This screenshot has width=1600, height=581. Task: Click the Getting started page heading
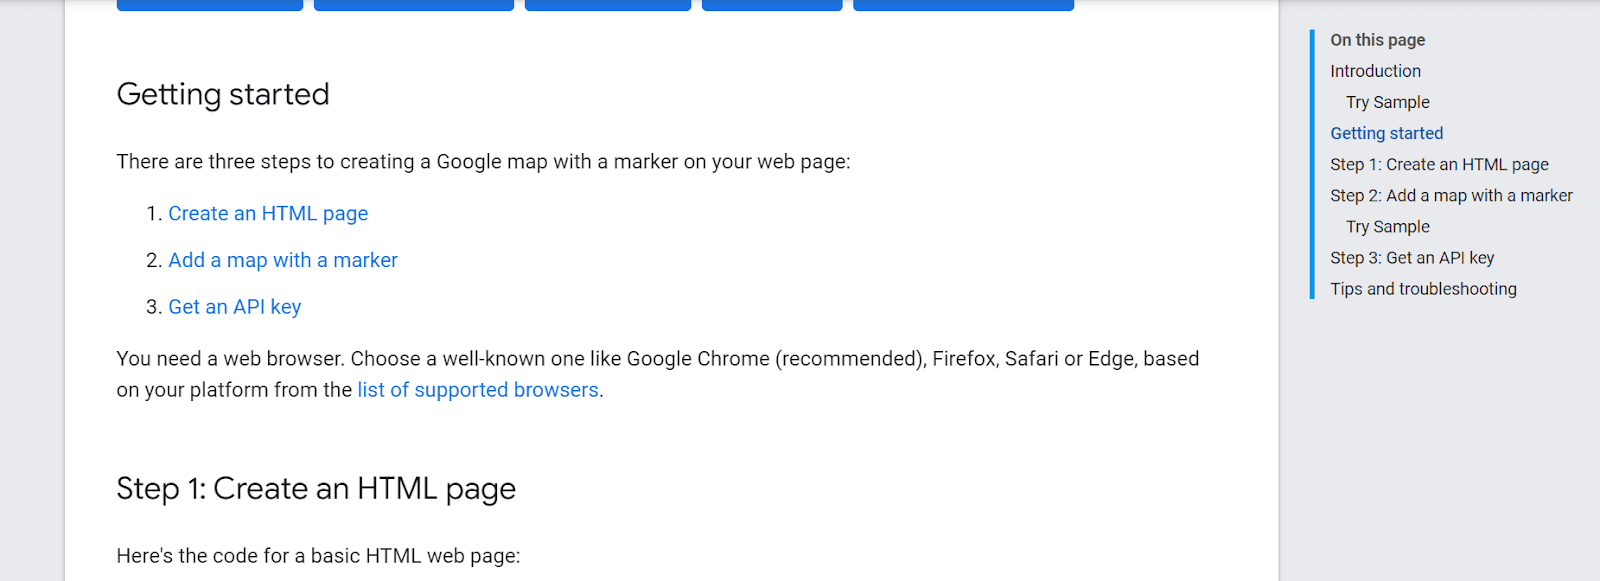[x=222, y=93]
